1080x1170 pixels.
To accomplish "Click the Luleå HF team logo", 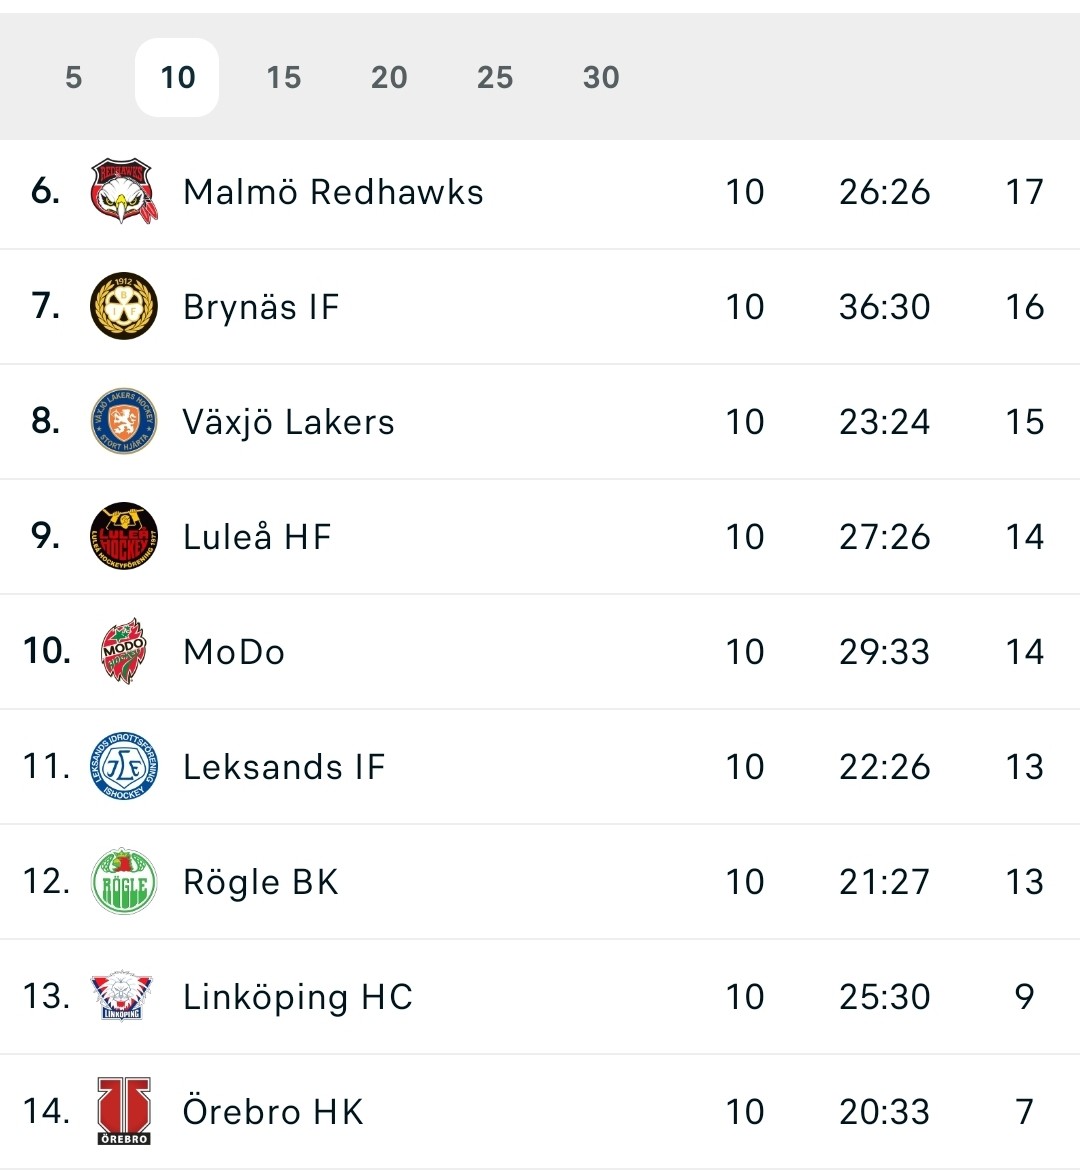I will 123,537.
